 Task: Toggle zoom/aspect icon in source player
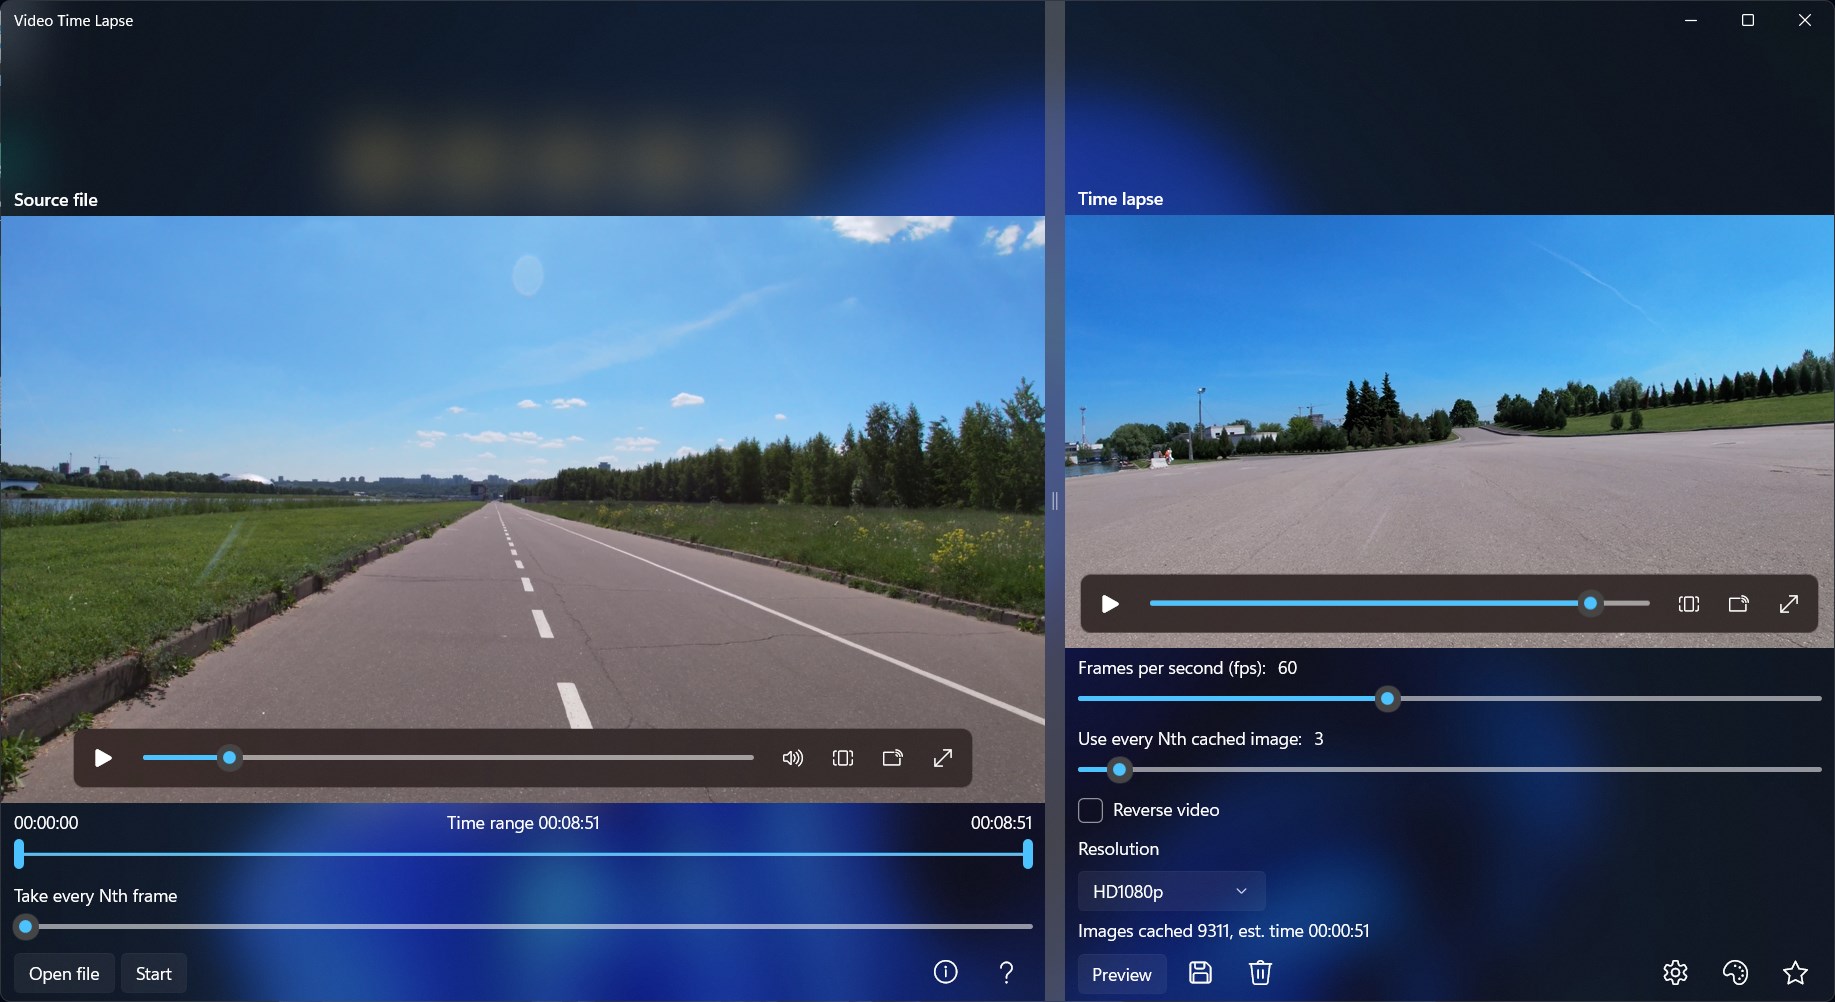(843, 758)
